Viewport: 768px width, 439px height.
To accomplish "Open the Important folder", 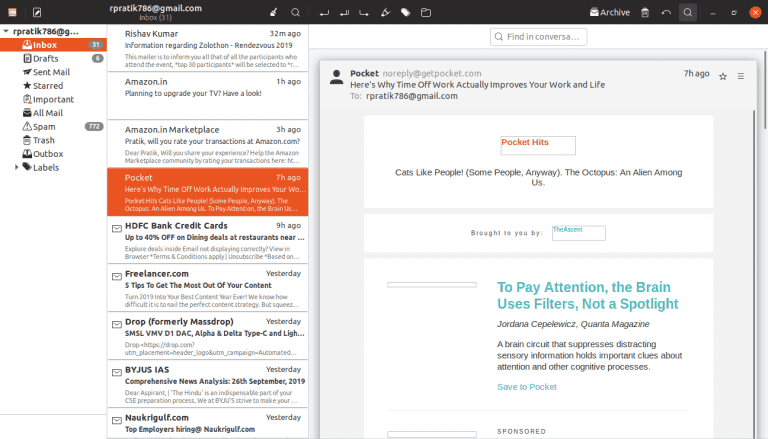I will click(53, 99).
